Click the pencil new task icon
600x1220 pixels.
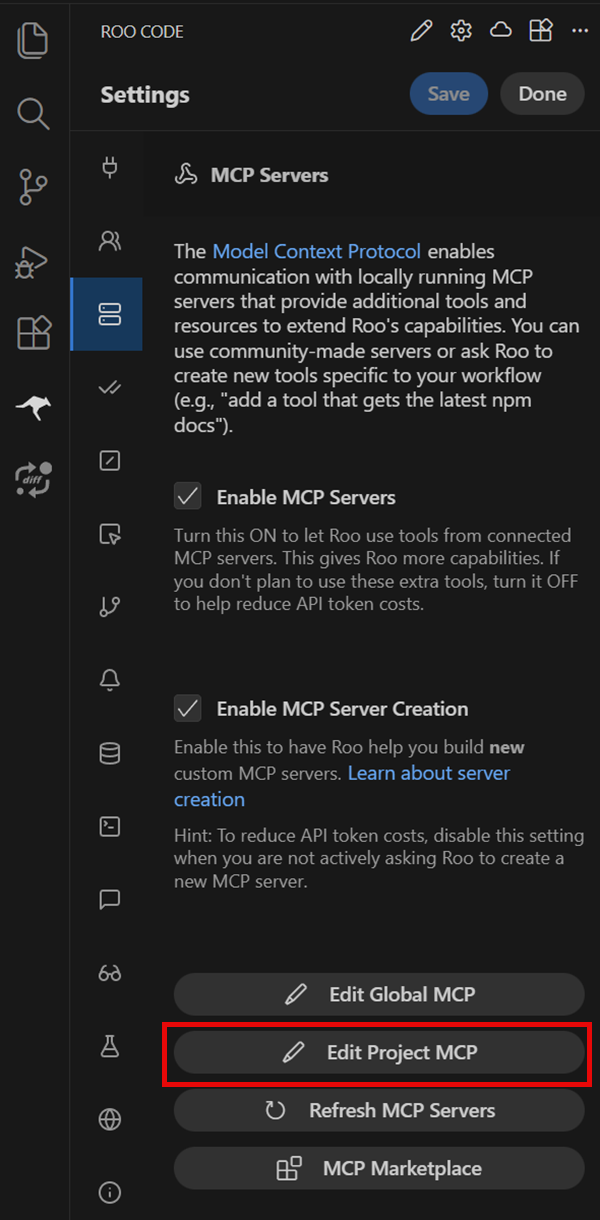pos(422,31)
